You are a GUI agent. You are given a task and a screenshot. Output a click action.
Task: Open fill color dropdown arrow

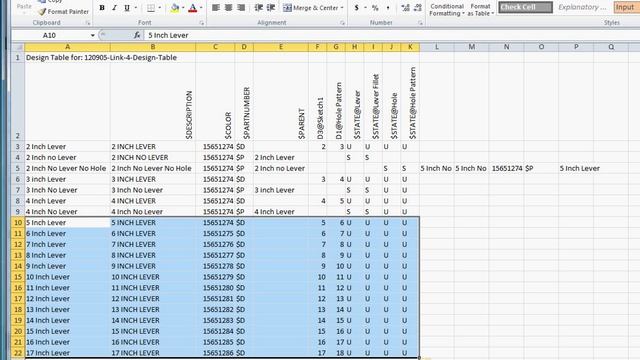pos(183,8)
